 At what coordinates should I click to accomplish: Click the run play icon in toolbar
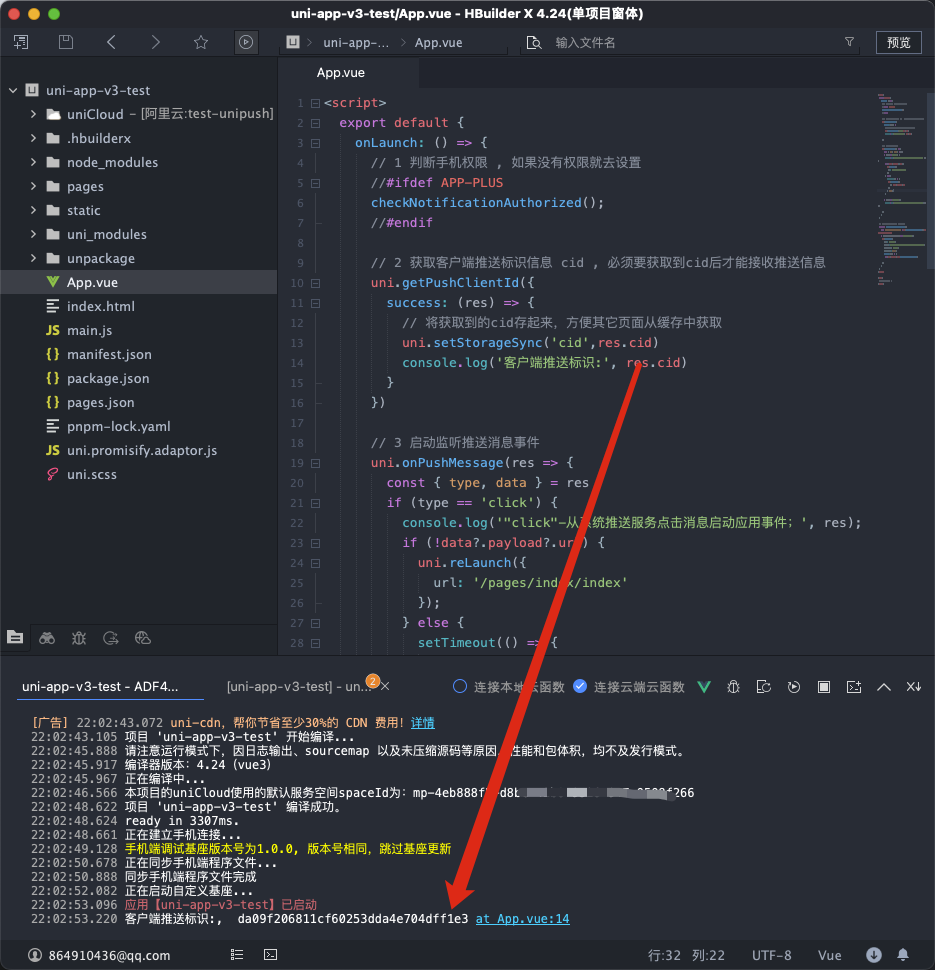(246, 42)
